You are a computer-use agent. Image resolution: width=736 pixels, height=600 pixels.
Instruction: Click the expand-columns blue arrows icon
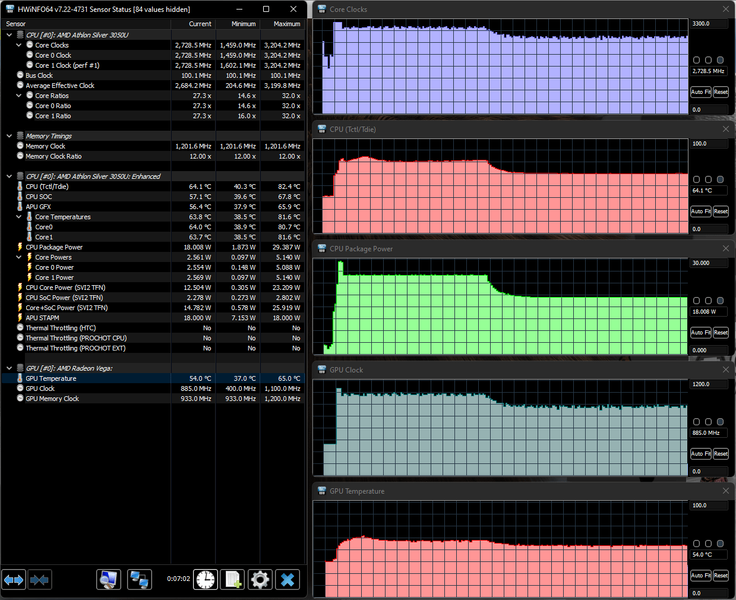[x=14, y=580]
